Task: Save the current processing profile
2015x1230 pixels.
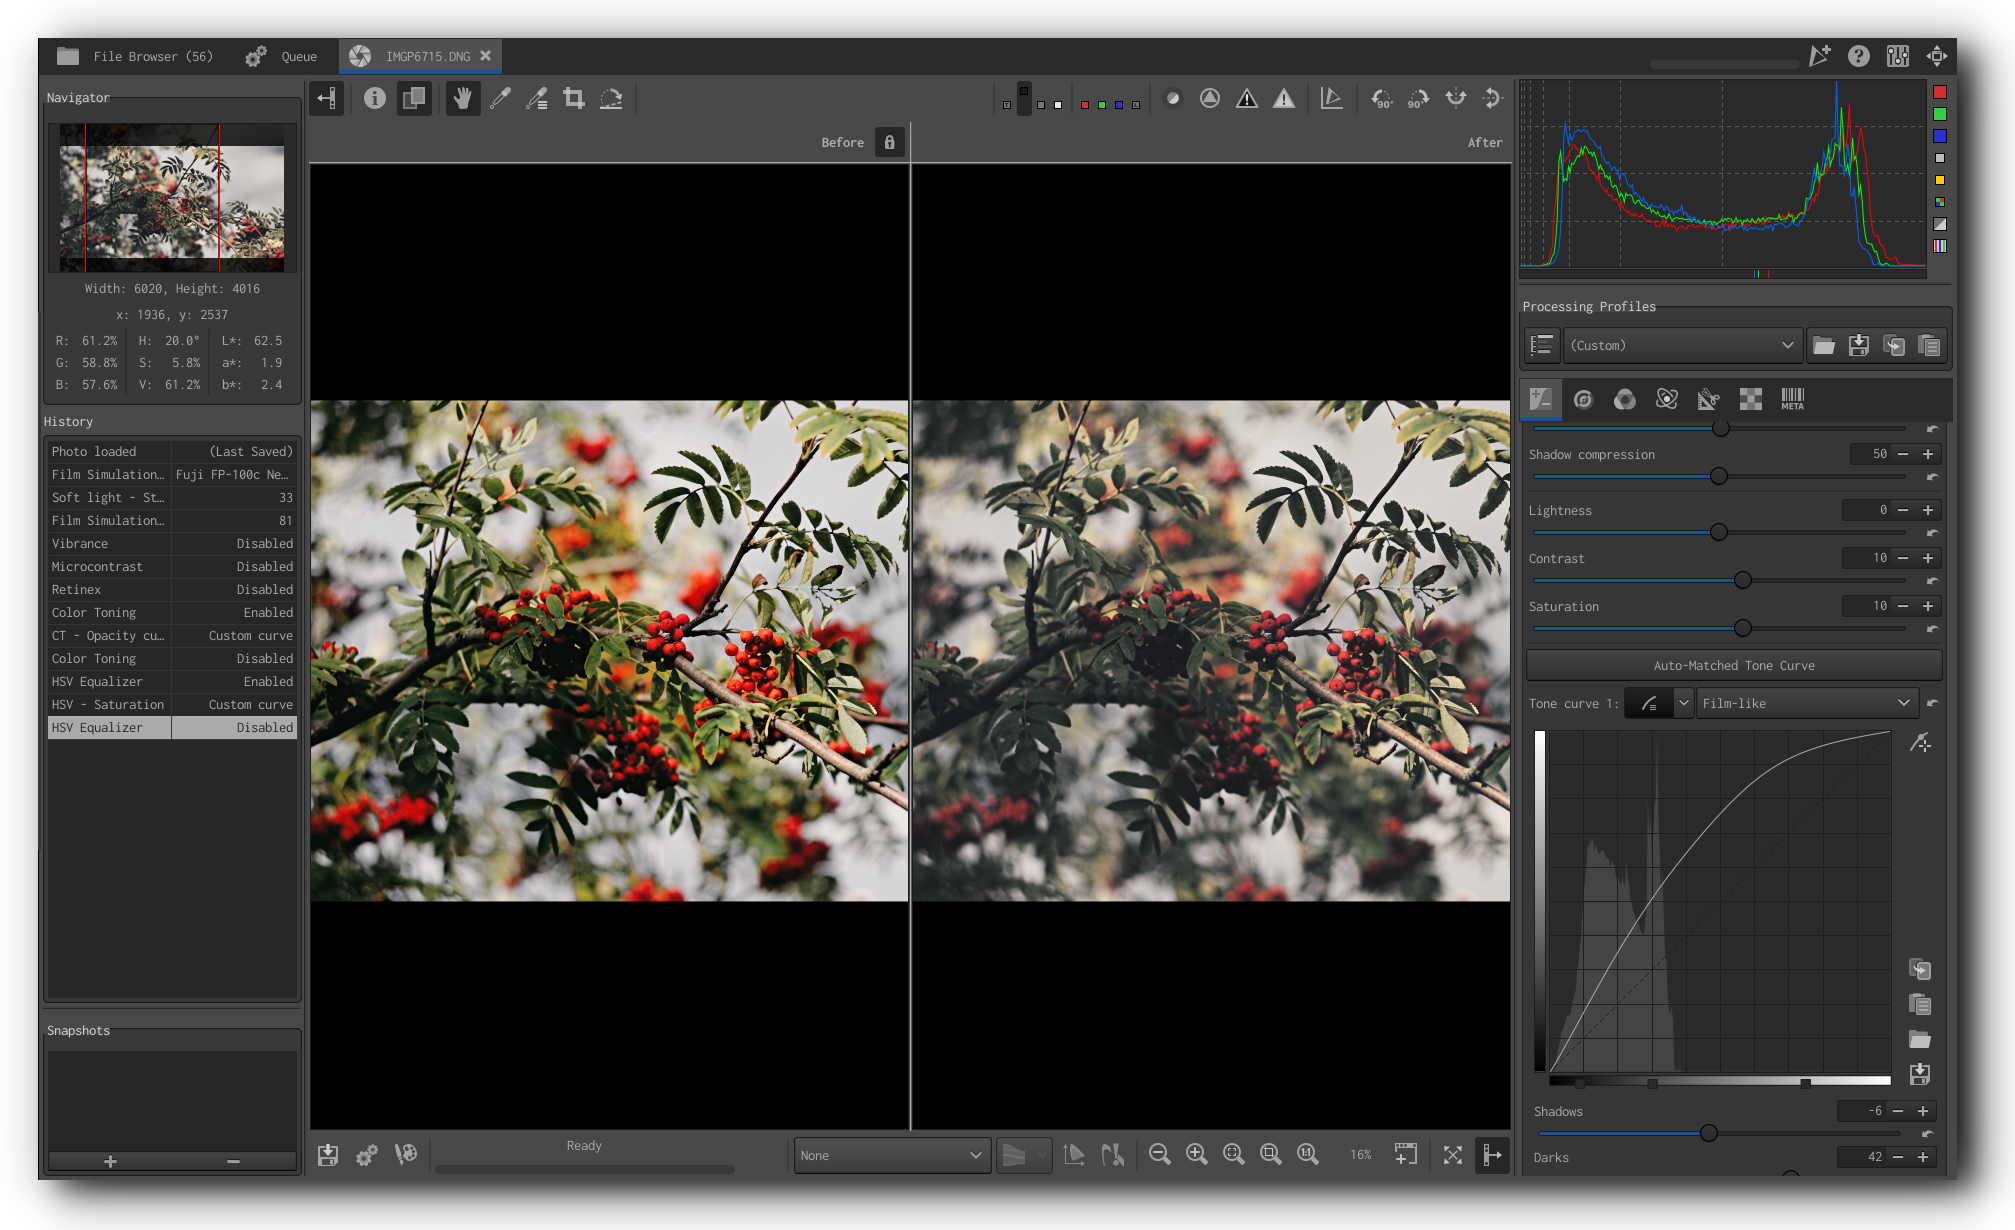Action: pos(1858,345)
